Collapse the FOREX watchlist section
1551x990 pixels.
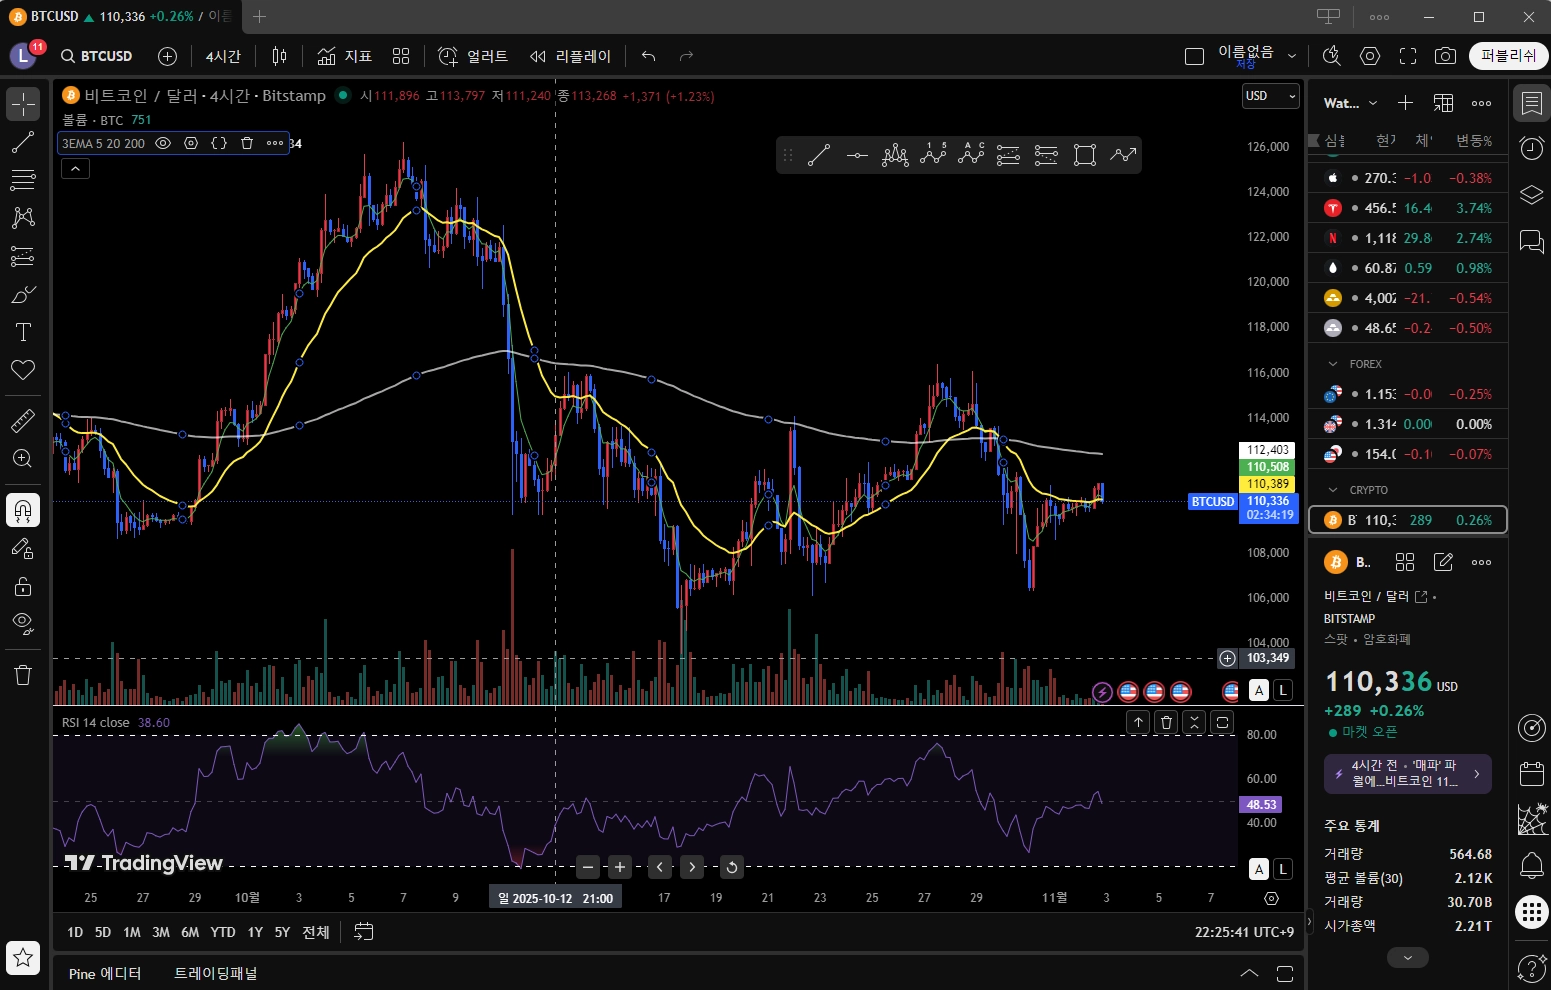[x=1333, y=364]
